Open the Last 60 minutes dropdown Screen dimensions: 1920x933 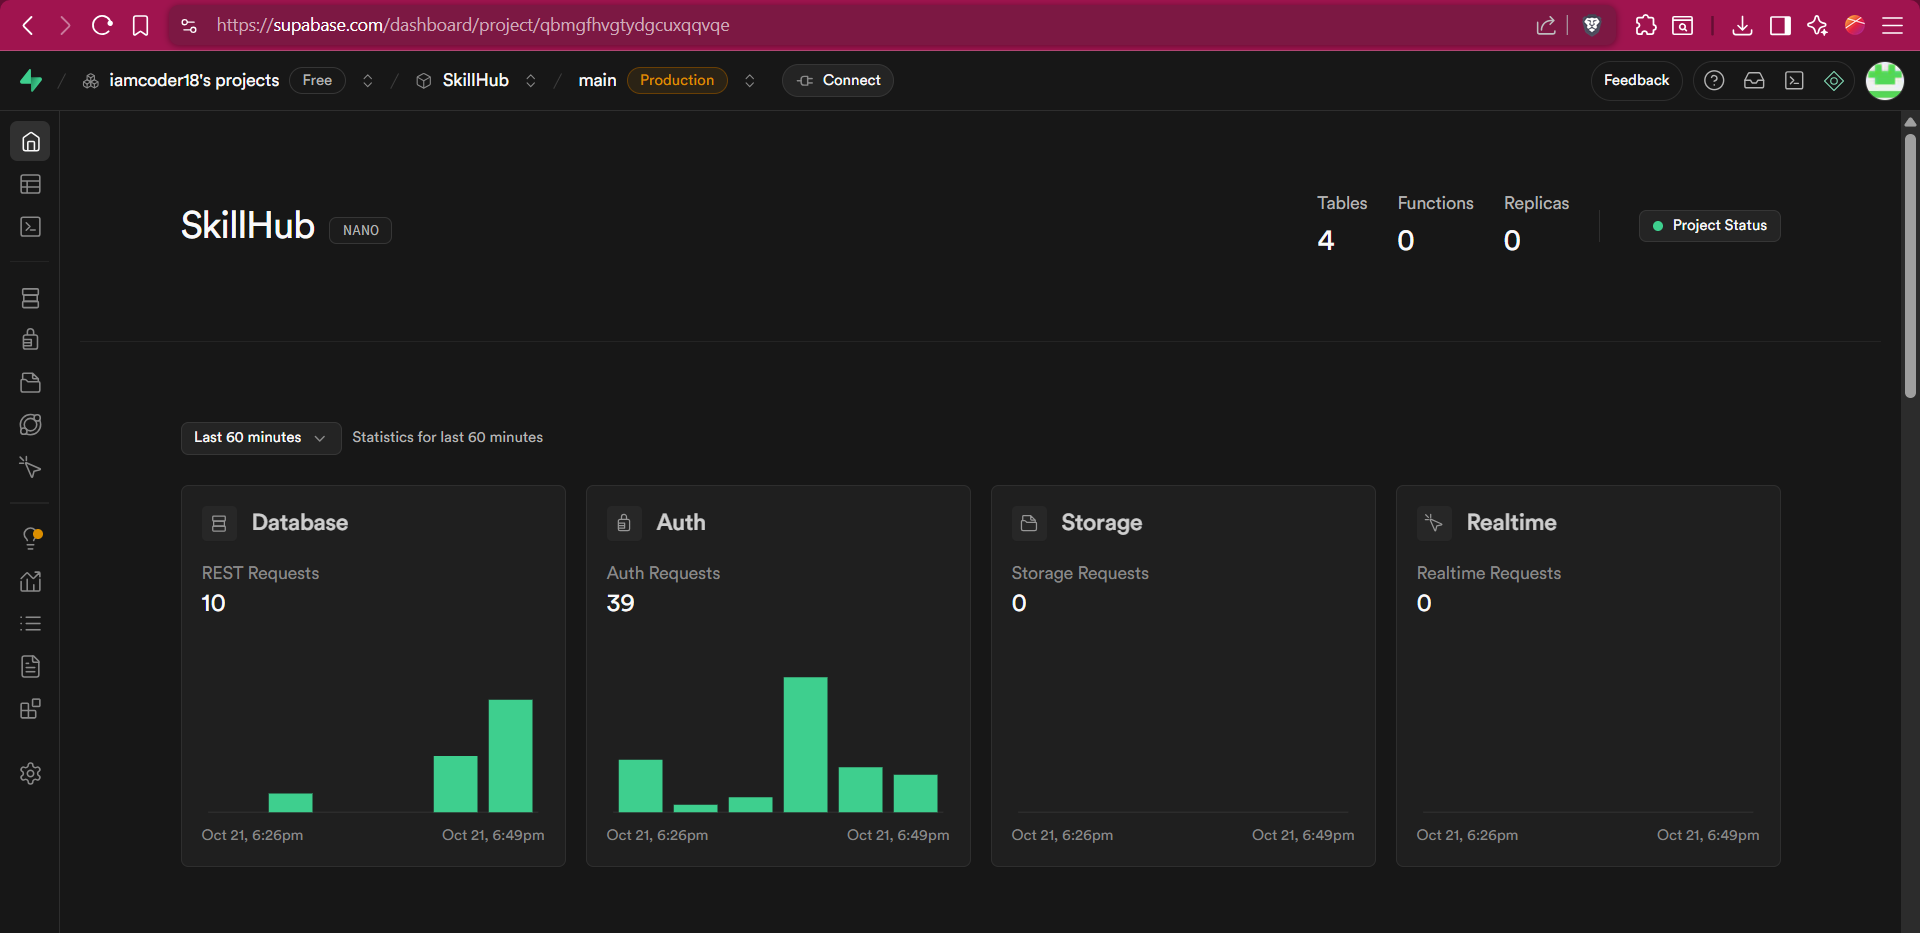[261, 438]
